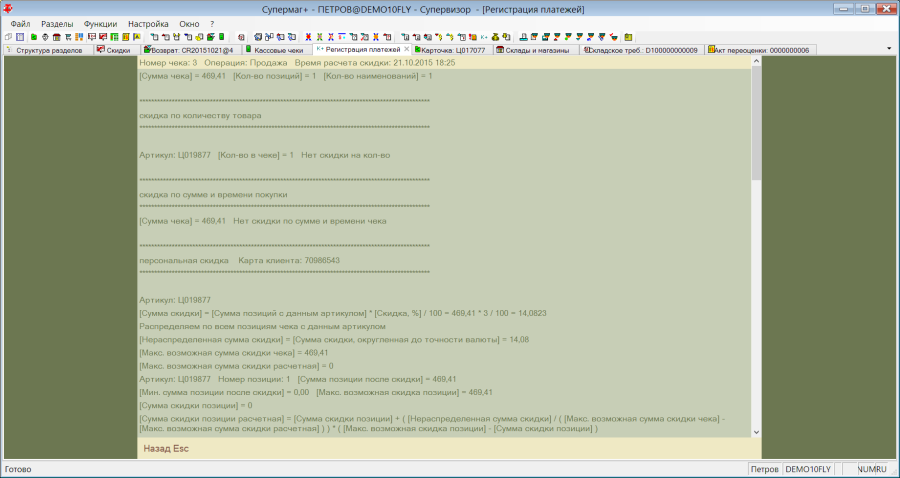Open the Окно menu

pyautogui.click(x=189, y=24)
